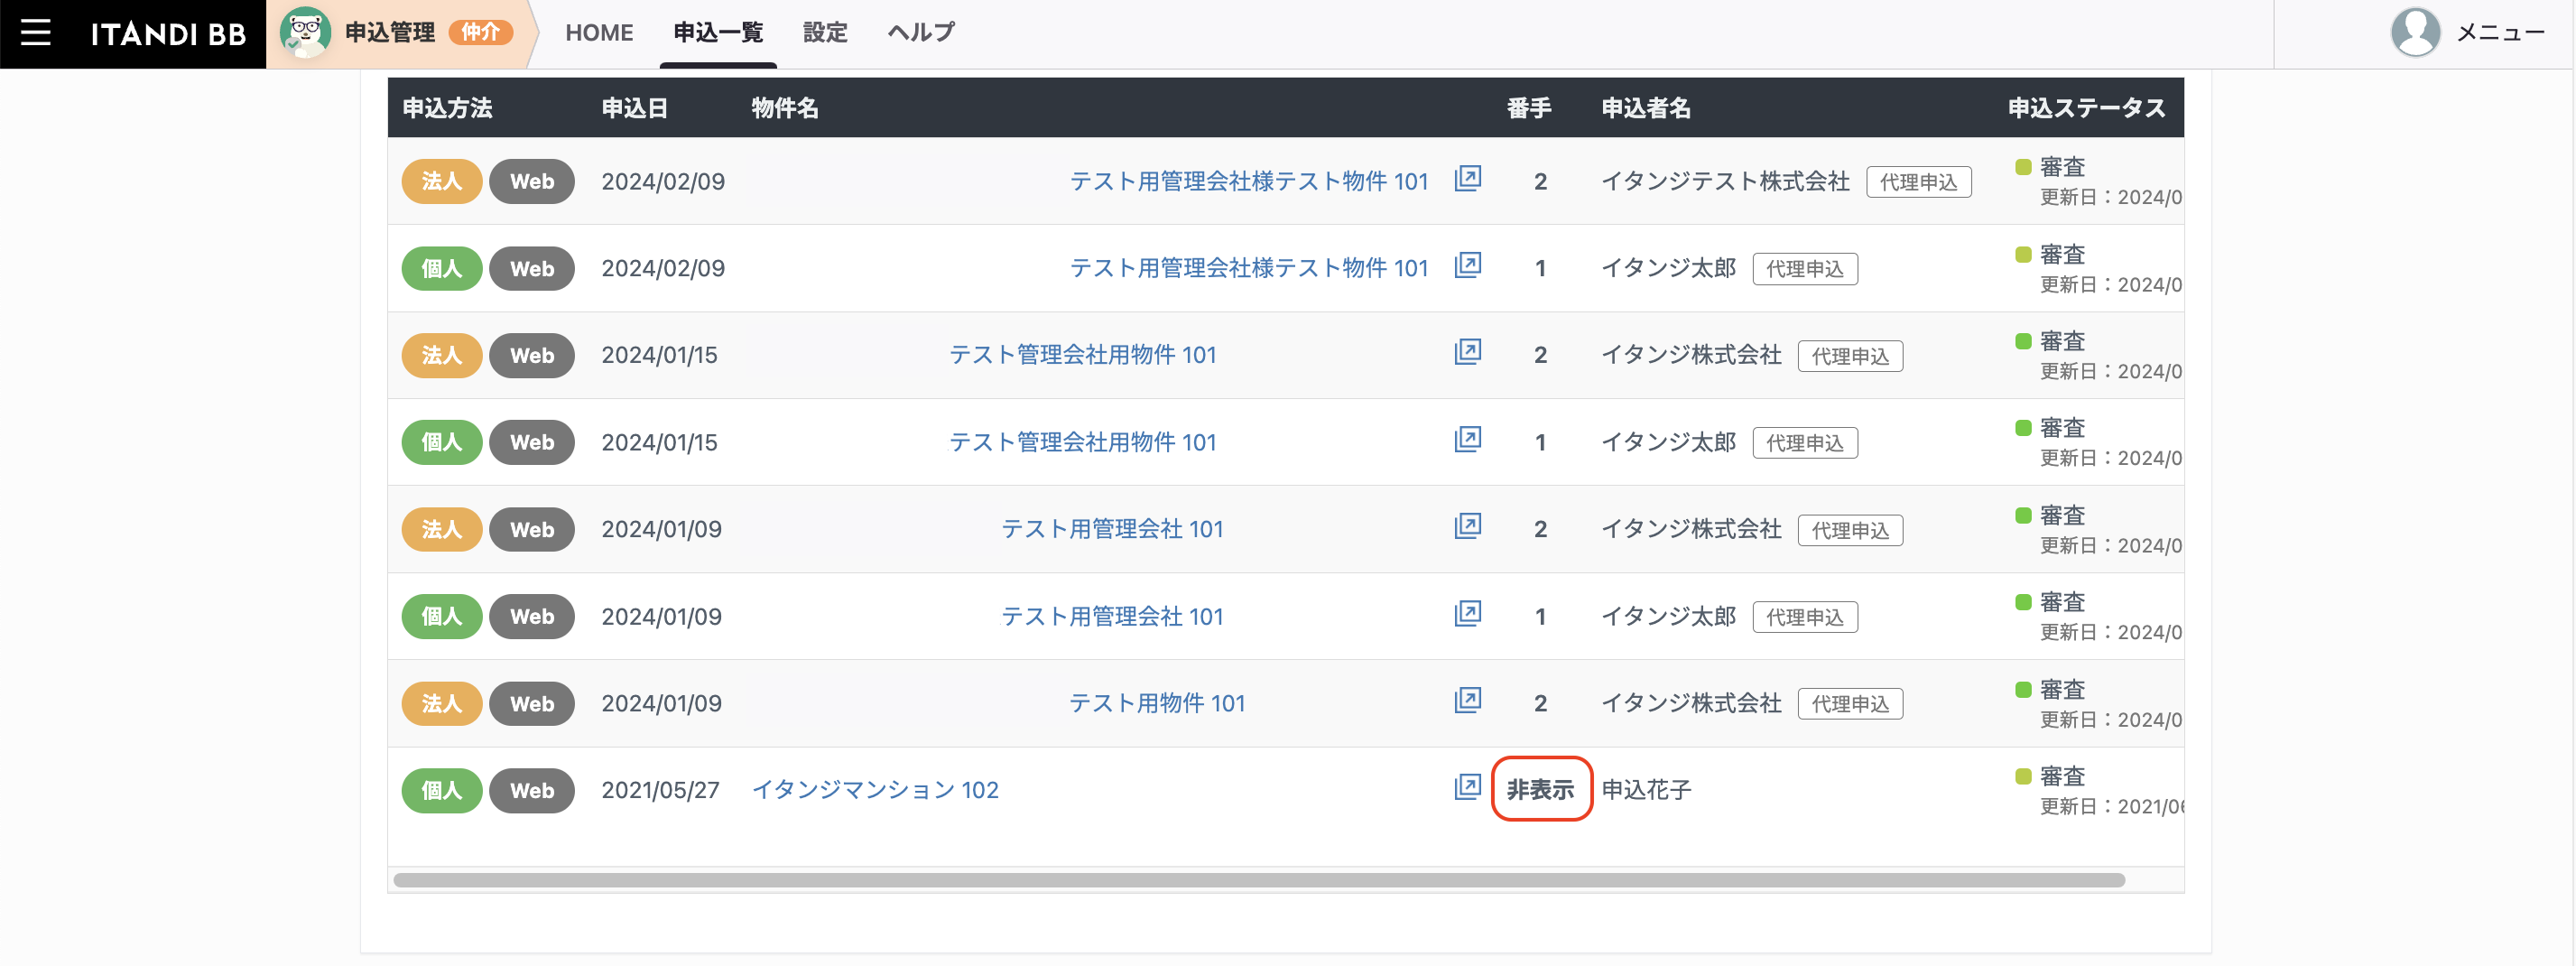The width and height of the screenshot is (2576, 966).
Task: Click the 申込者名 column header
Action: (x=1646, y=108)
